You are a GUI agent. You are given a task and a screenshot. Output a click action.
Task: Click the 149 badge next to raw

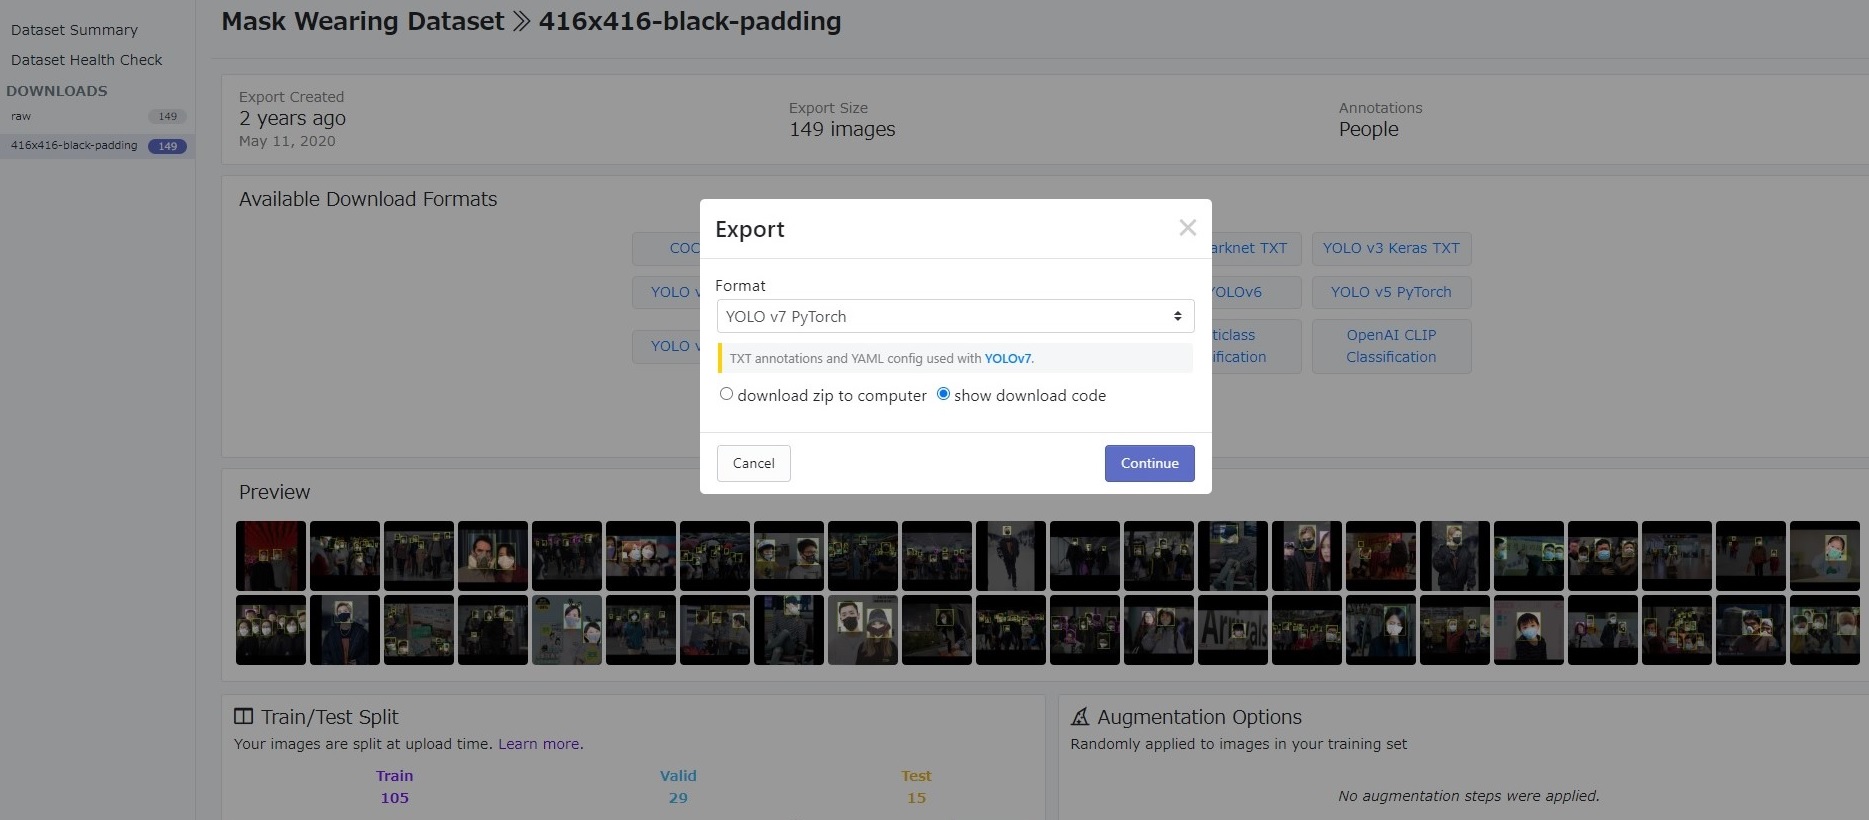(167, 116)
